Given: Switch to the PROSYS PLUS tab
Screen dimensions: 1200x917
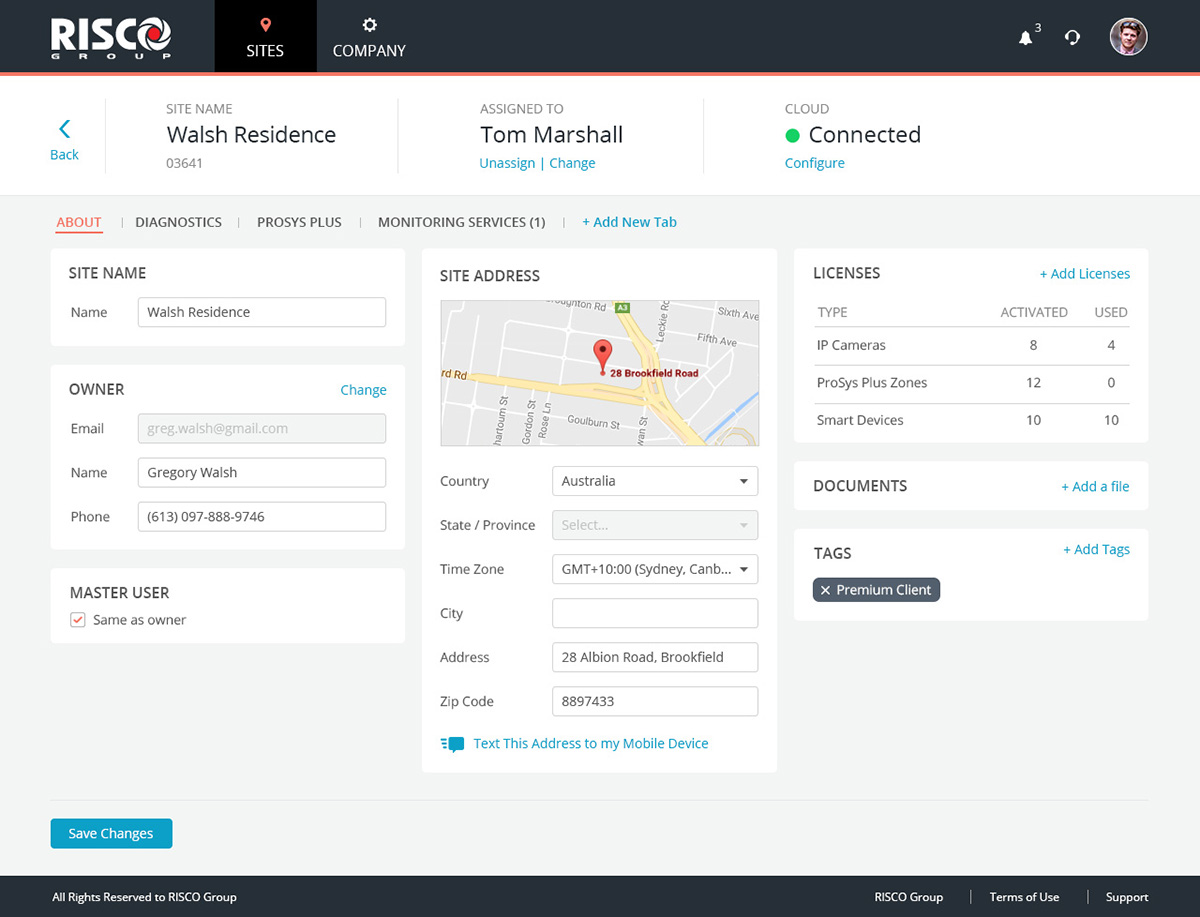Looking at the screenshot, I should point(299,222).
